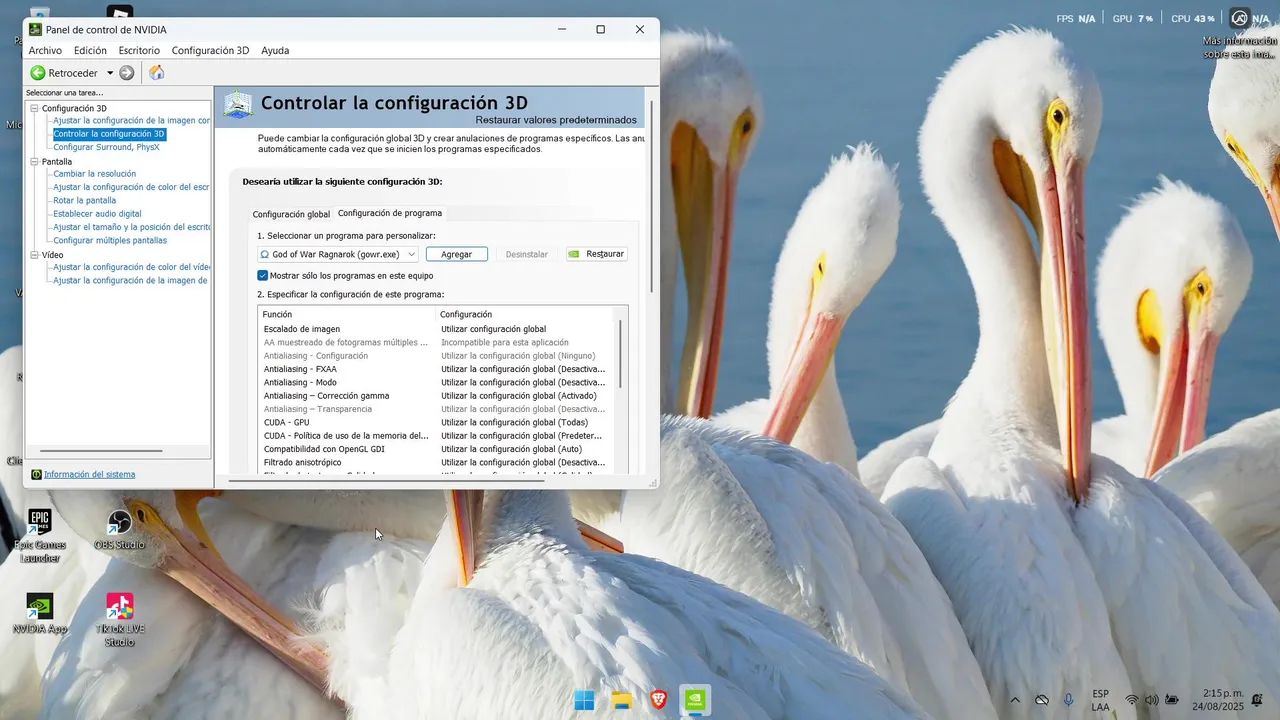Select Ajustar la configuración de la imagen con vista previa
Image resolution: width=1280 pixels, height=720 pixels.
[x=131, y=121]
